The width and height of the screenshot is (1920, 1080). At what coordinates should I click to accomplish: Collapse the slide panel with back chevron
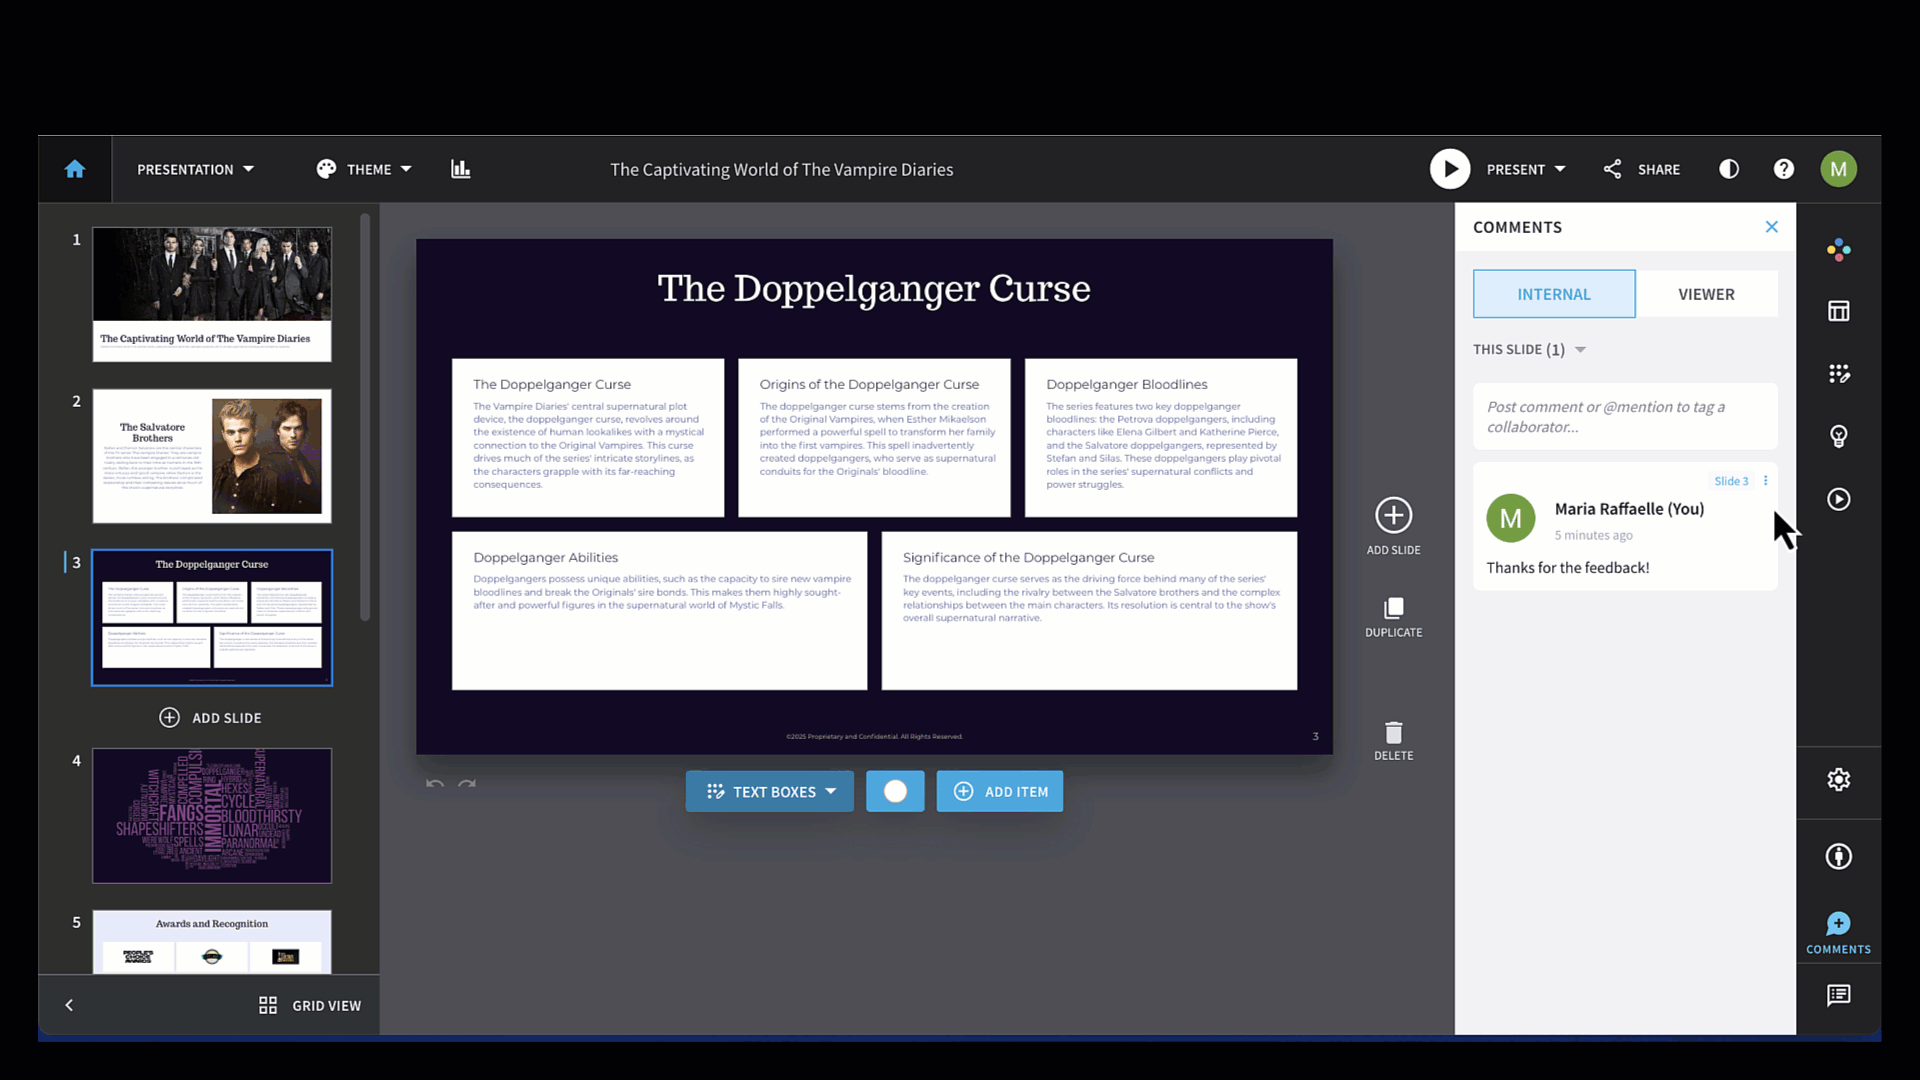click(69, 1005)
